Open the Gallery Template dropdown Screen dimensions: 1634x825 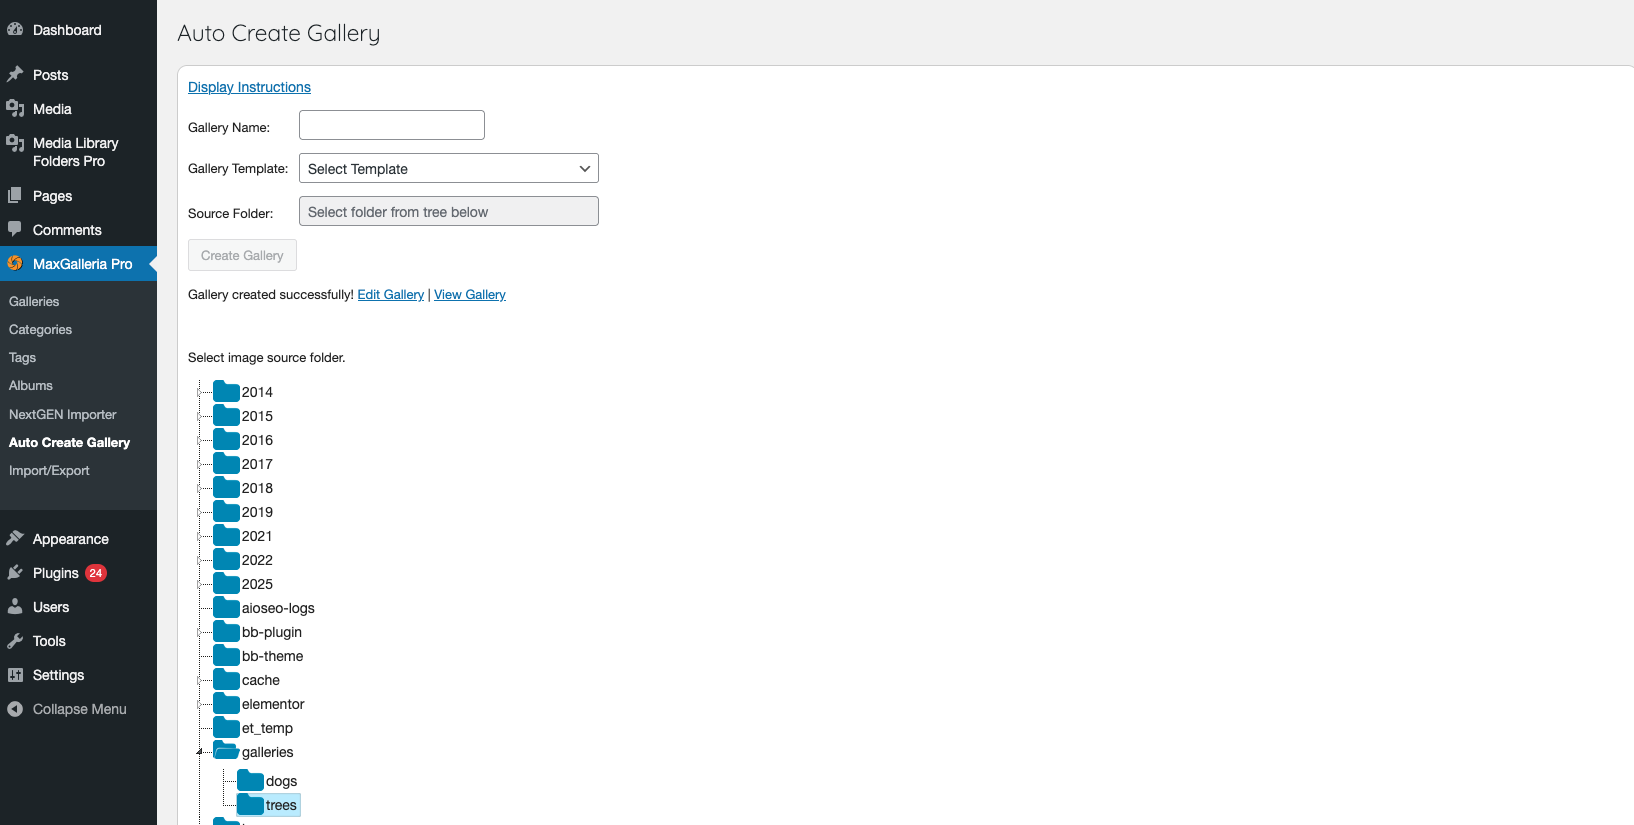tap(448, 169)
